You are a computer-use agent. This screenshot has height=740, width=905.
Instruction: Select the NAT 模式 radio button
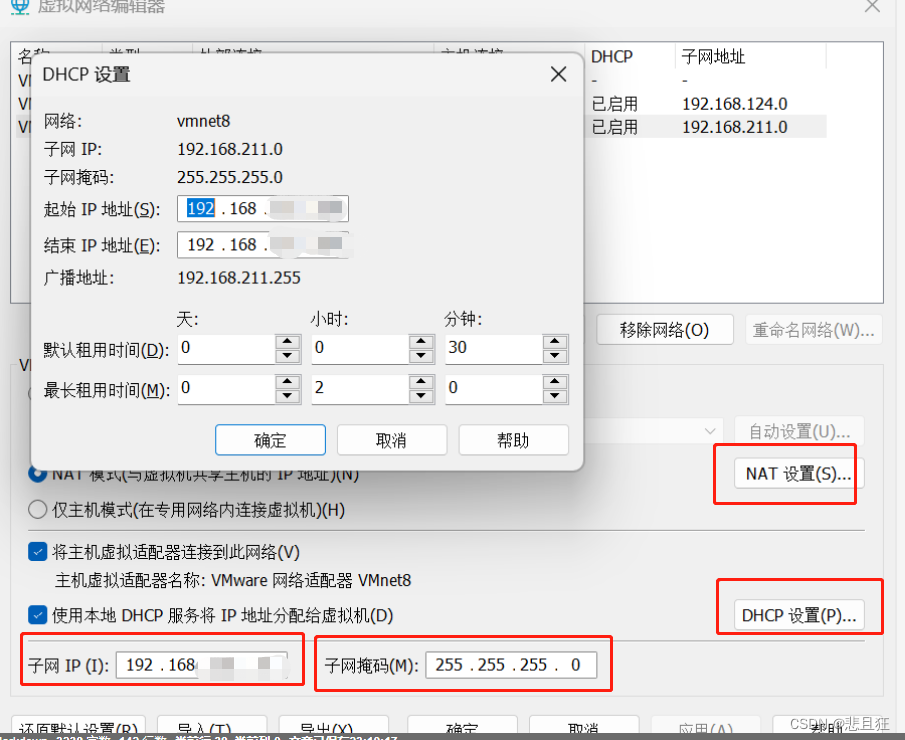click(x=38, y=474)
